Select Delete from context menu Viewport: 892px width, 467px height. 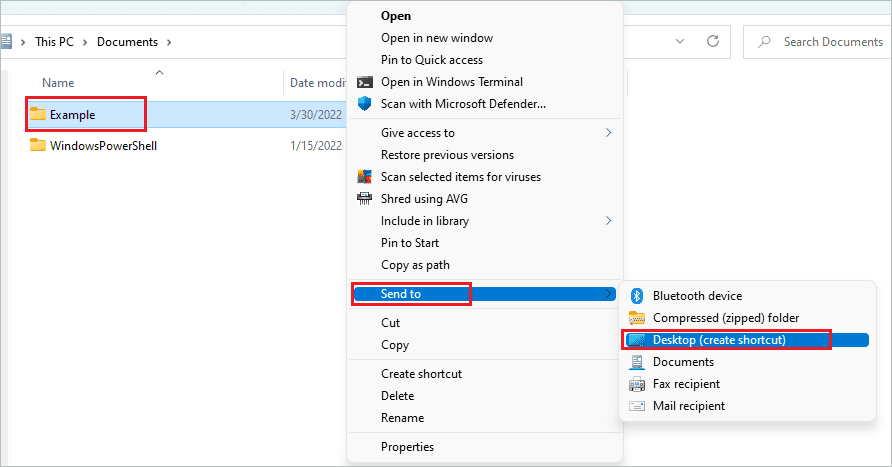click(x=398, y=396)
